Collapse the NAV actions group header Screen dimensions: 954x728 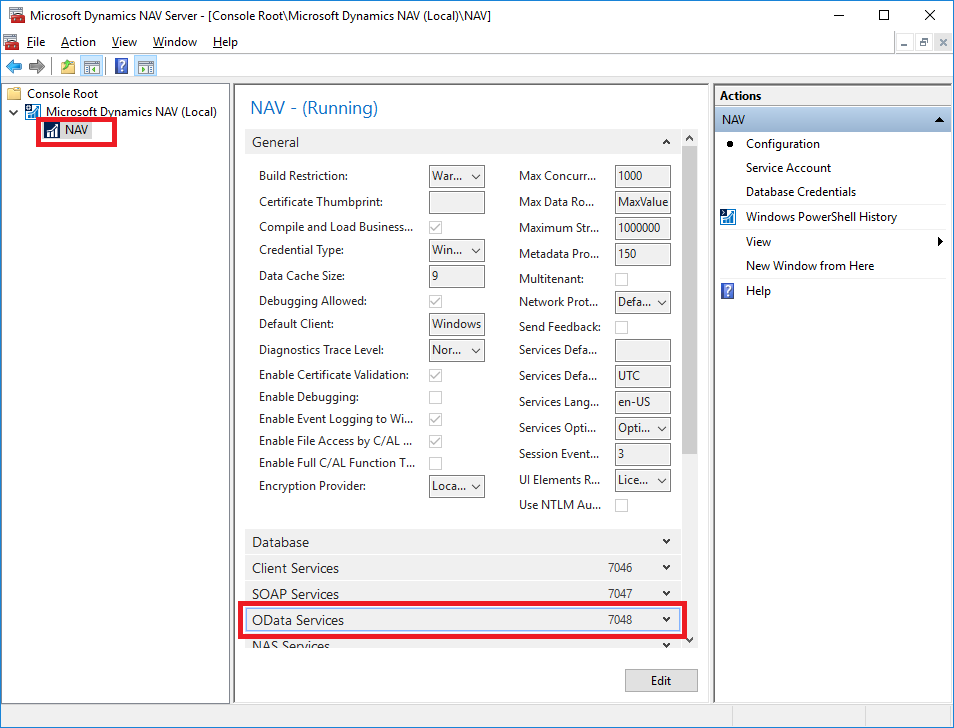[939, 120]
